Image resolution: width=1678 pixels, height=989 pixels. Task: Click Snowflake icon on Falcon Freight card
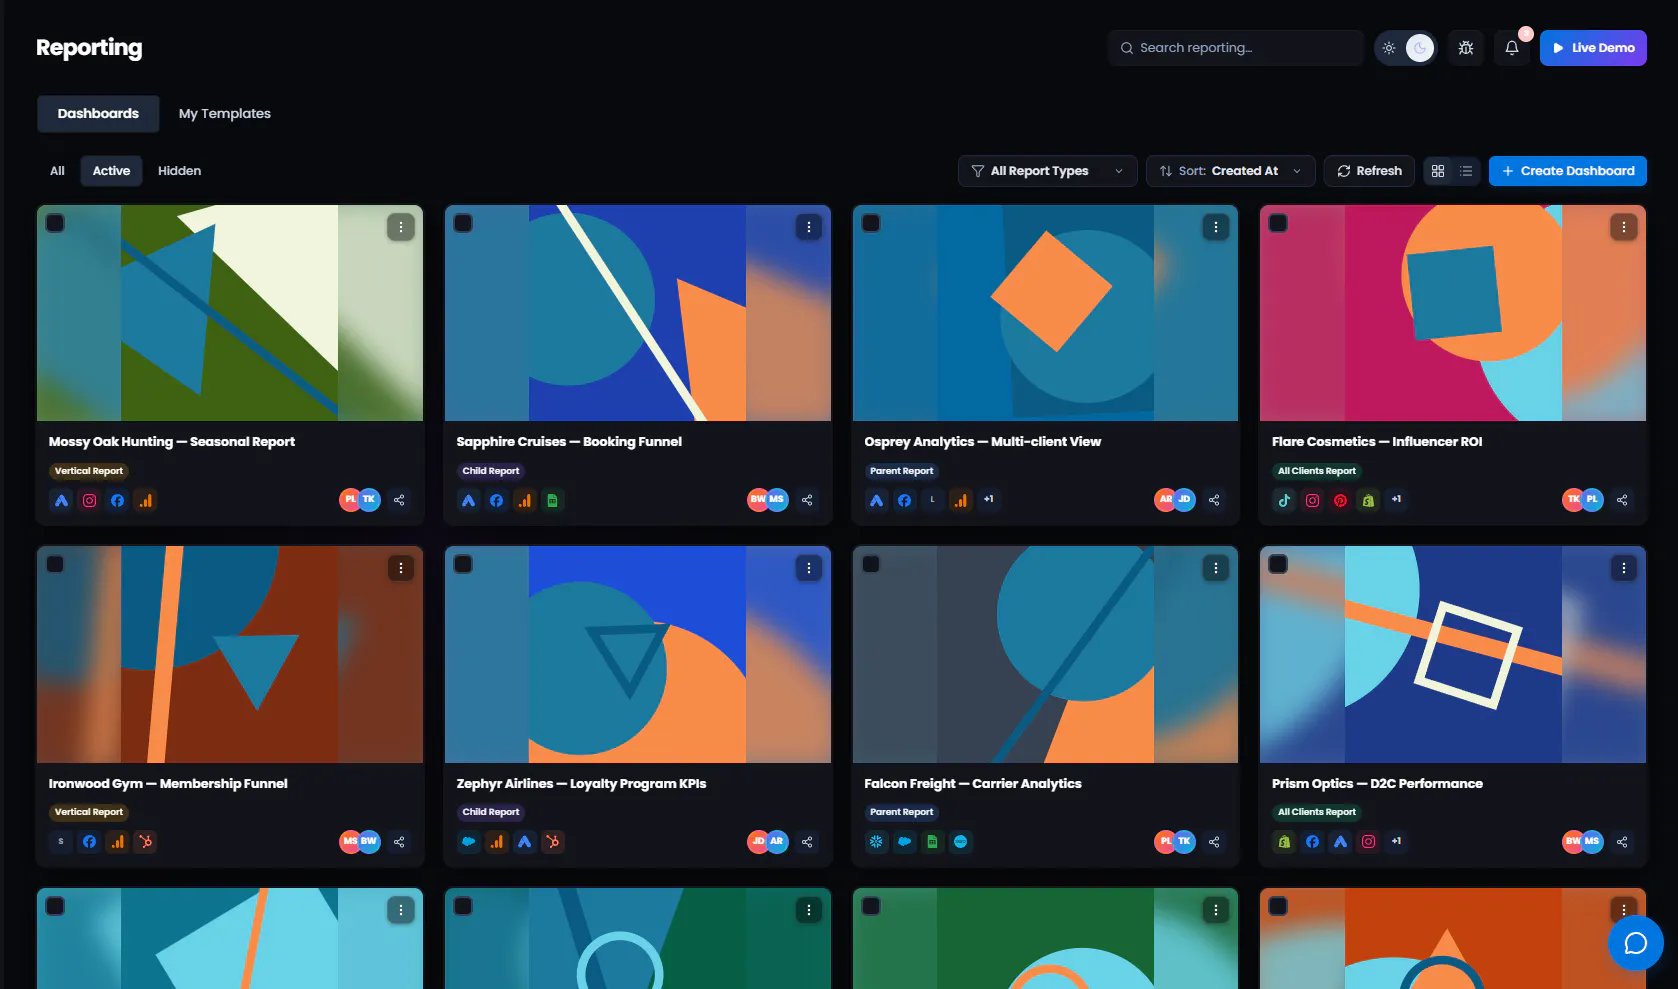click(877, 842)
